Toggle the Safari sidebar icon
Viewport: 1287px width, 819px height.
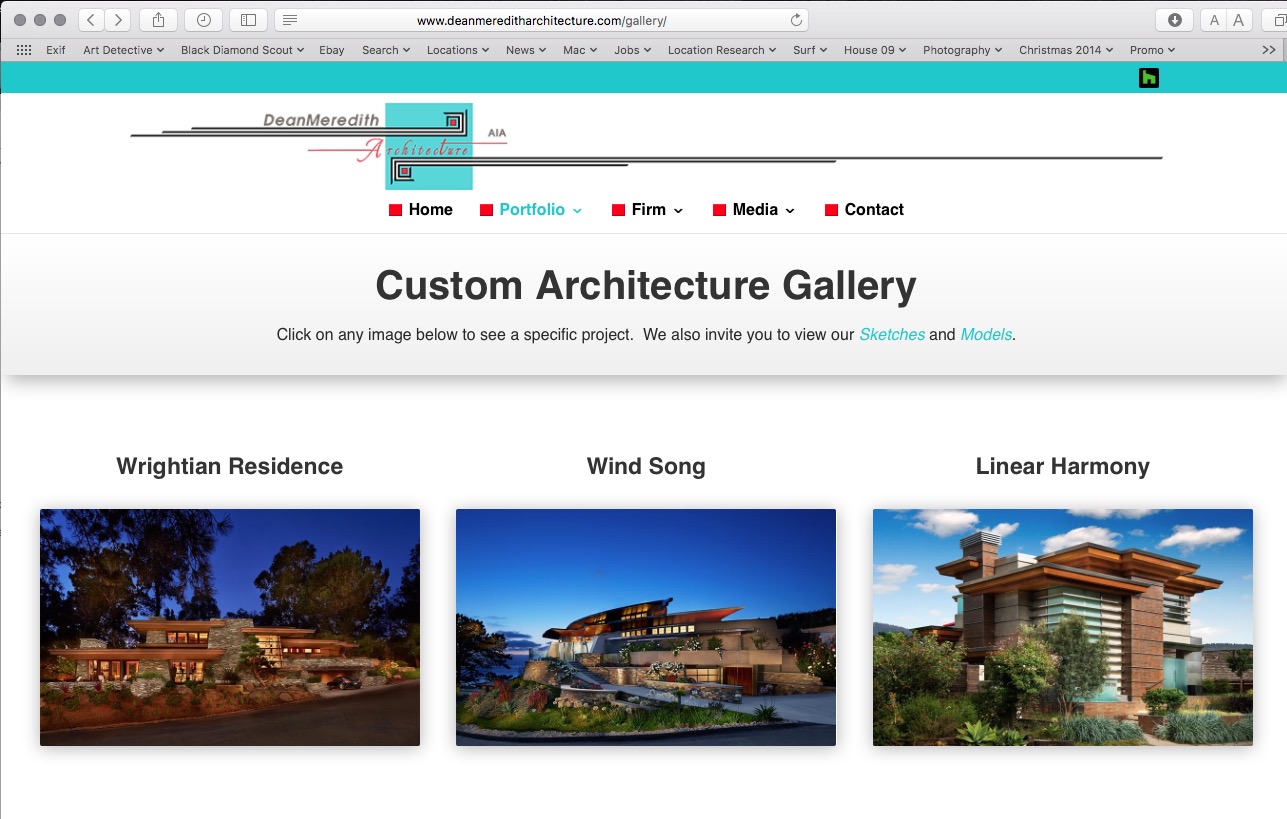(248, 20)
